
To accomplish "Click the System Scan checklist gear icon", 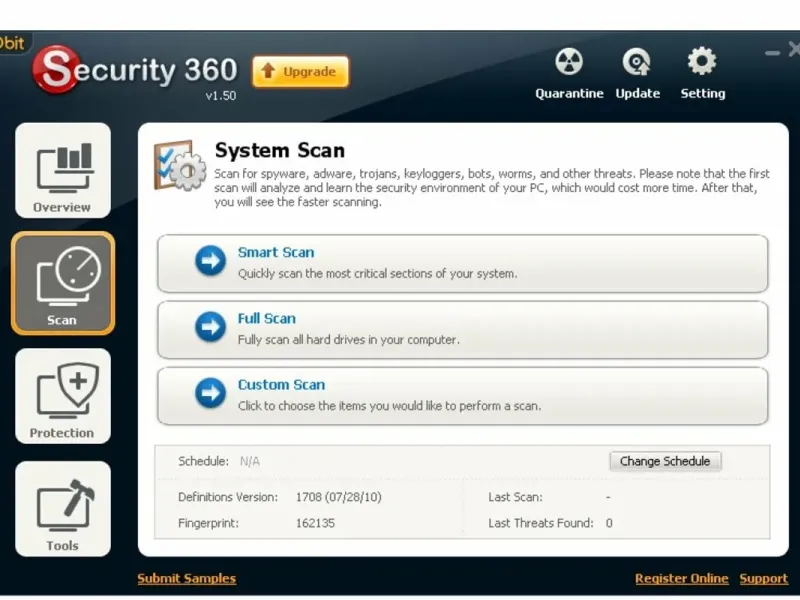I will point(180,165).
